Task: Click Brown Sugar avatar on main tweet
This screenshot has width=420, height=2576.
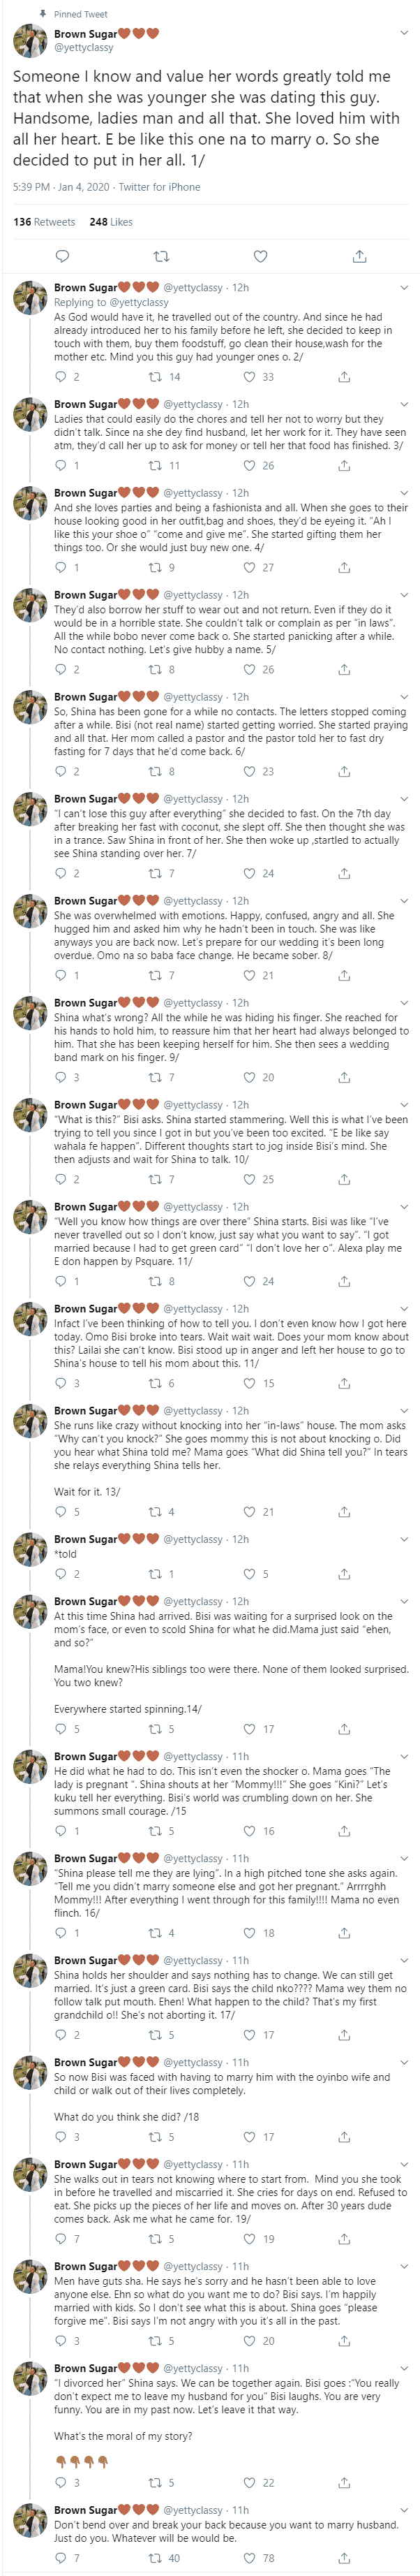Action: point(30,41)
